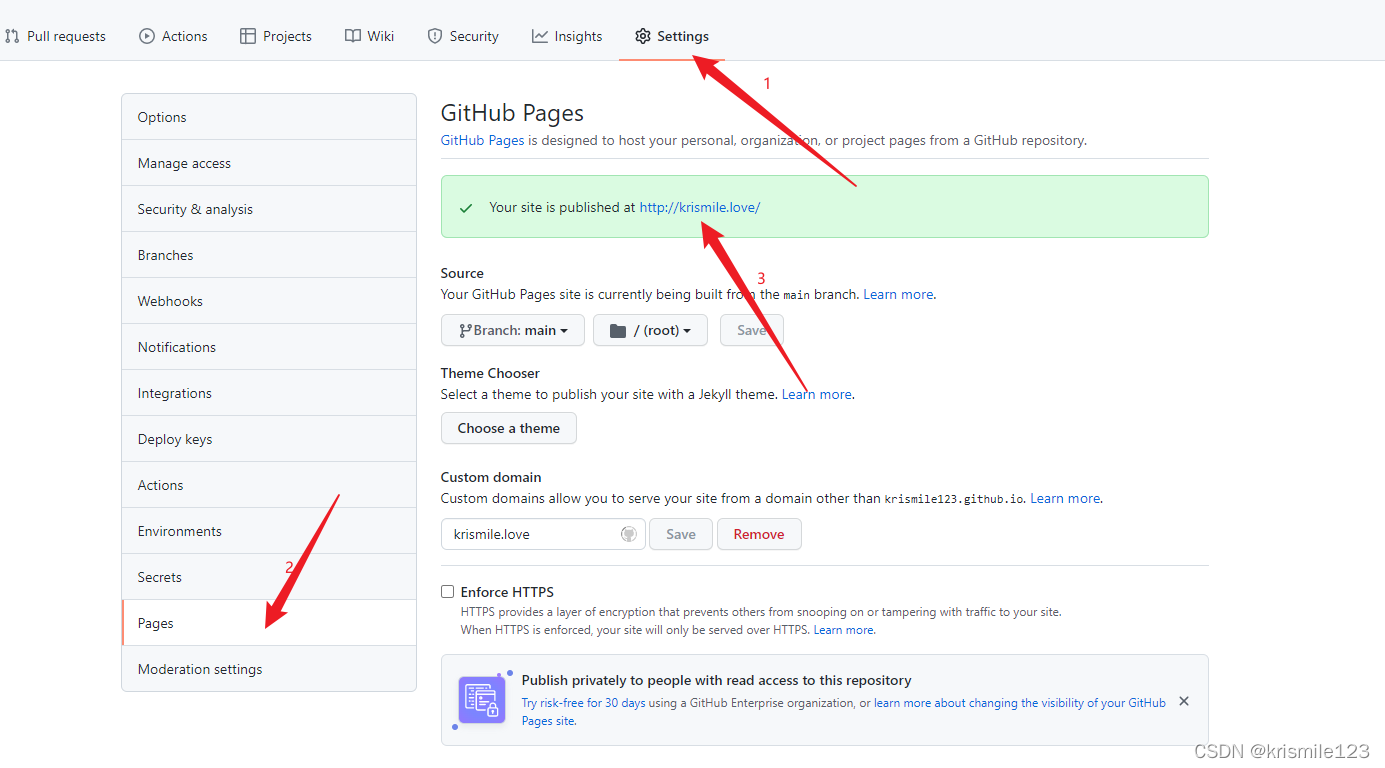The image size is (1385, 768).
Task: Click the Actions play circle icon
Action: [x=147, y=36]
